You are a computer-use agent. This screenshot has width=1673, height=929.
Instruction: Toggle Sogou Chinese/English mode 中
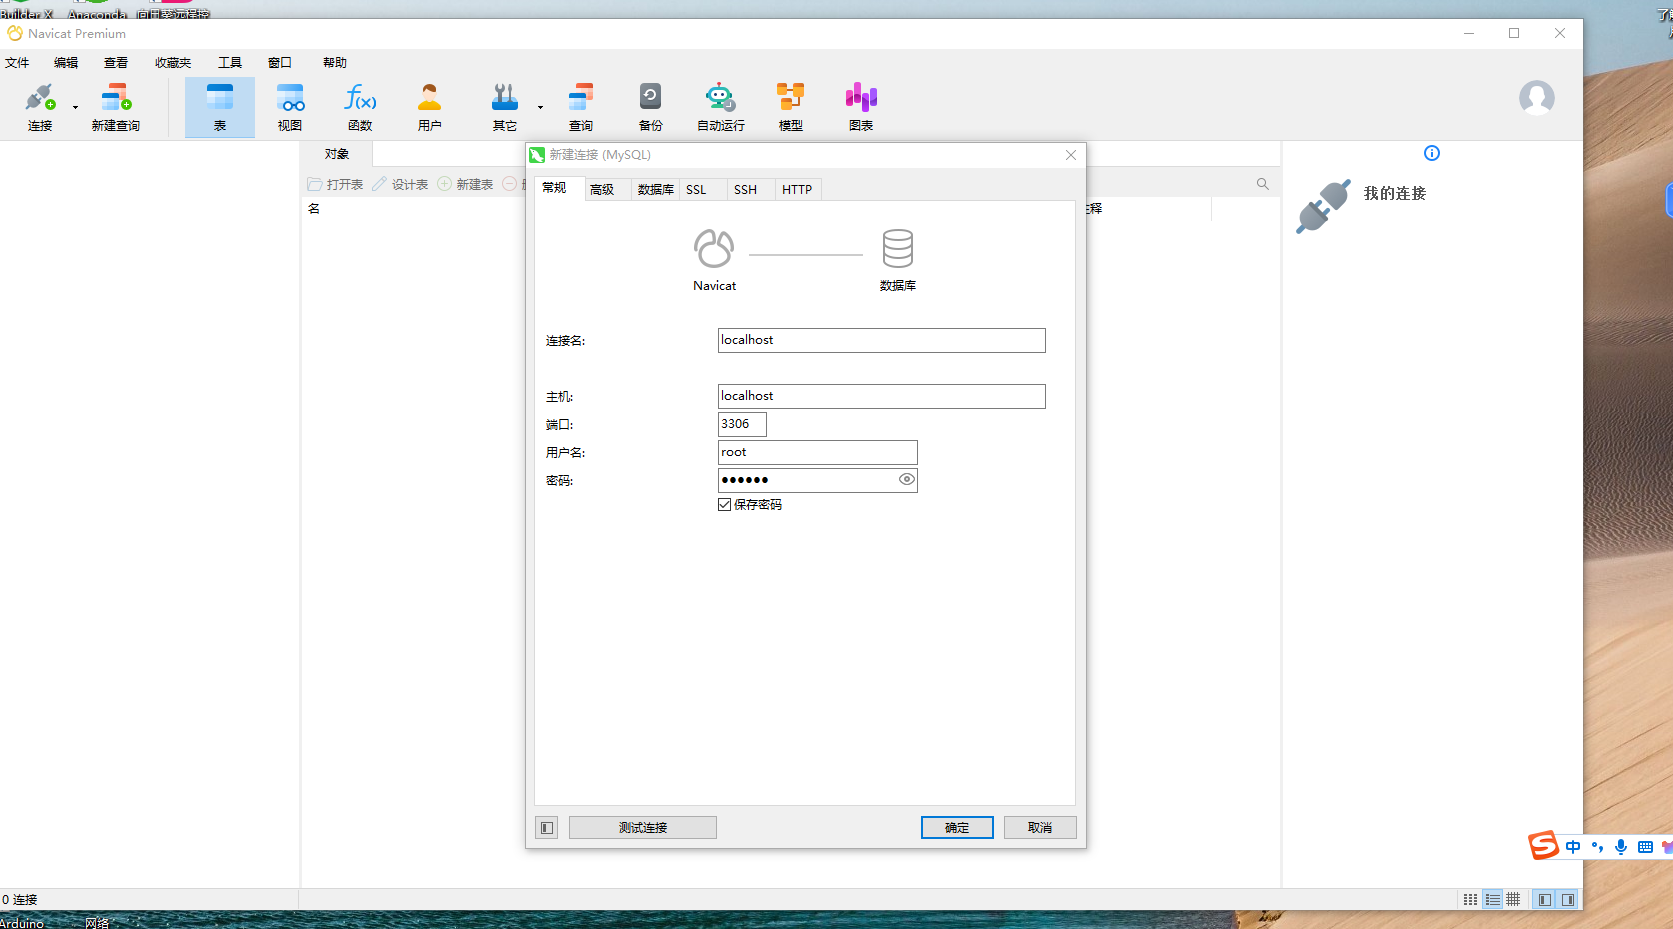tap(1573, 847)
